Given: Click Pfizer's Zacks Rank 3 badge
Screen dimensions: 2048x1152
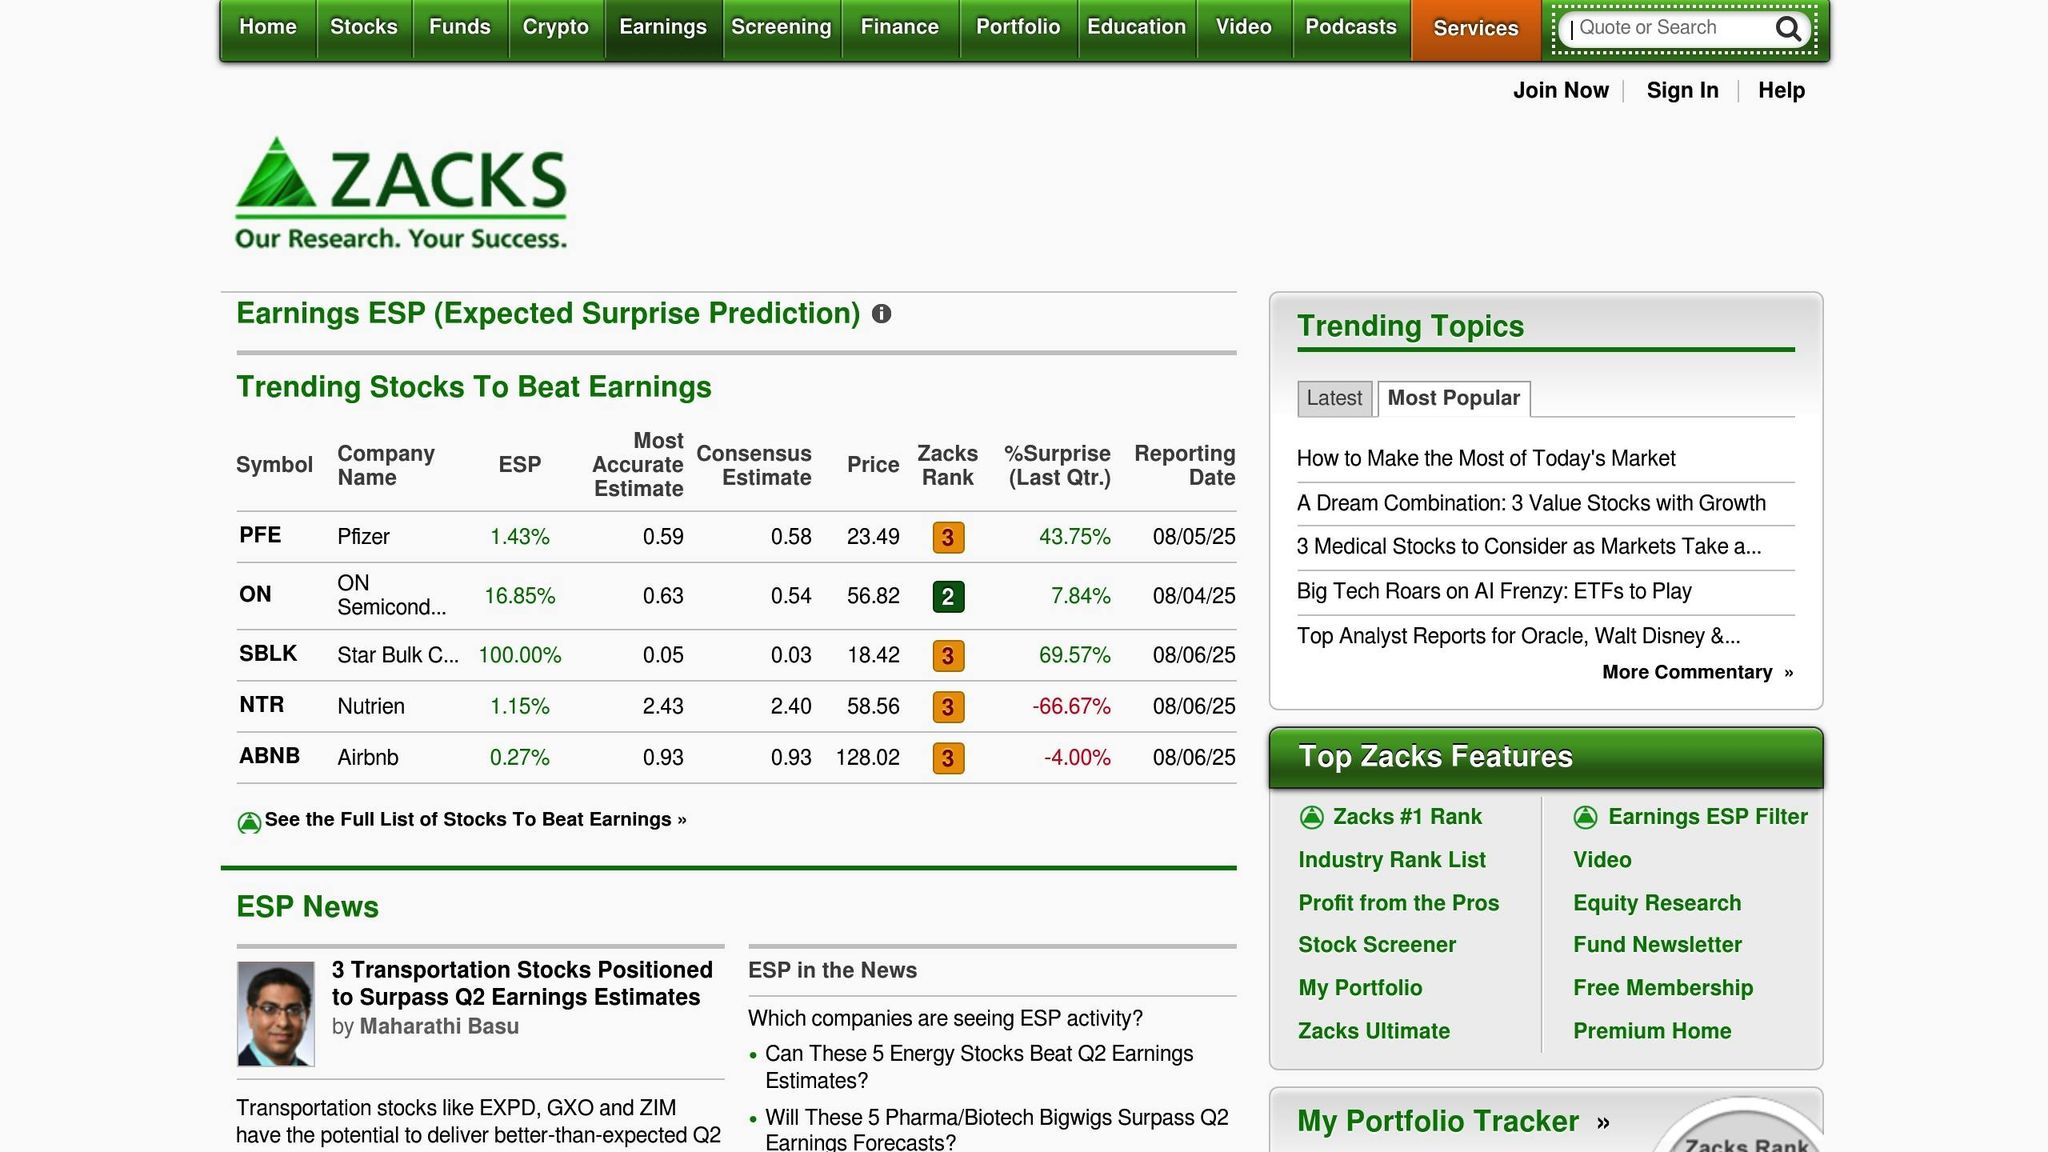Looking at the screenshot, I should pyautogui.click(x=948, y=538).
